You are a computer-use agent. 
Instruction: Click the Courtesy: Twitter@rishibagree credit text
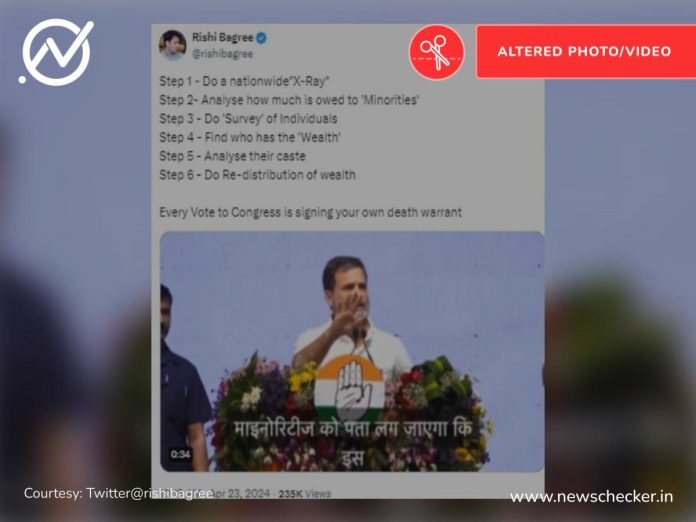pos(118,493)
